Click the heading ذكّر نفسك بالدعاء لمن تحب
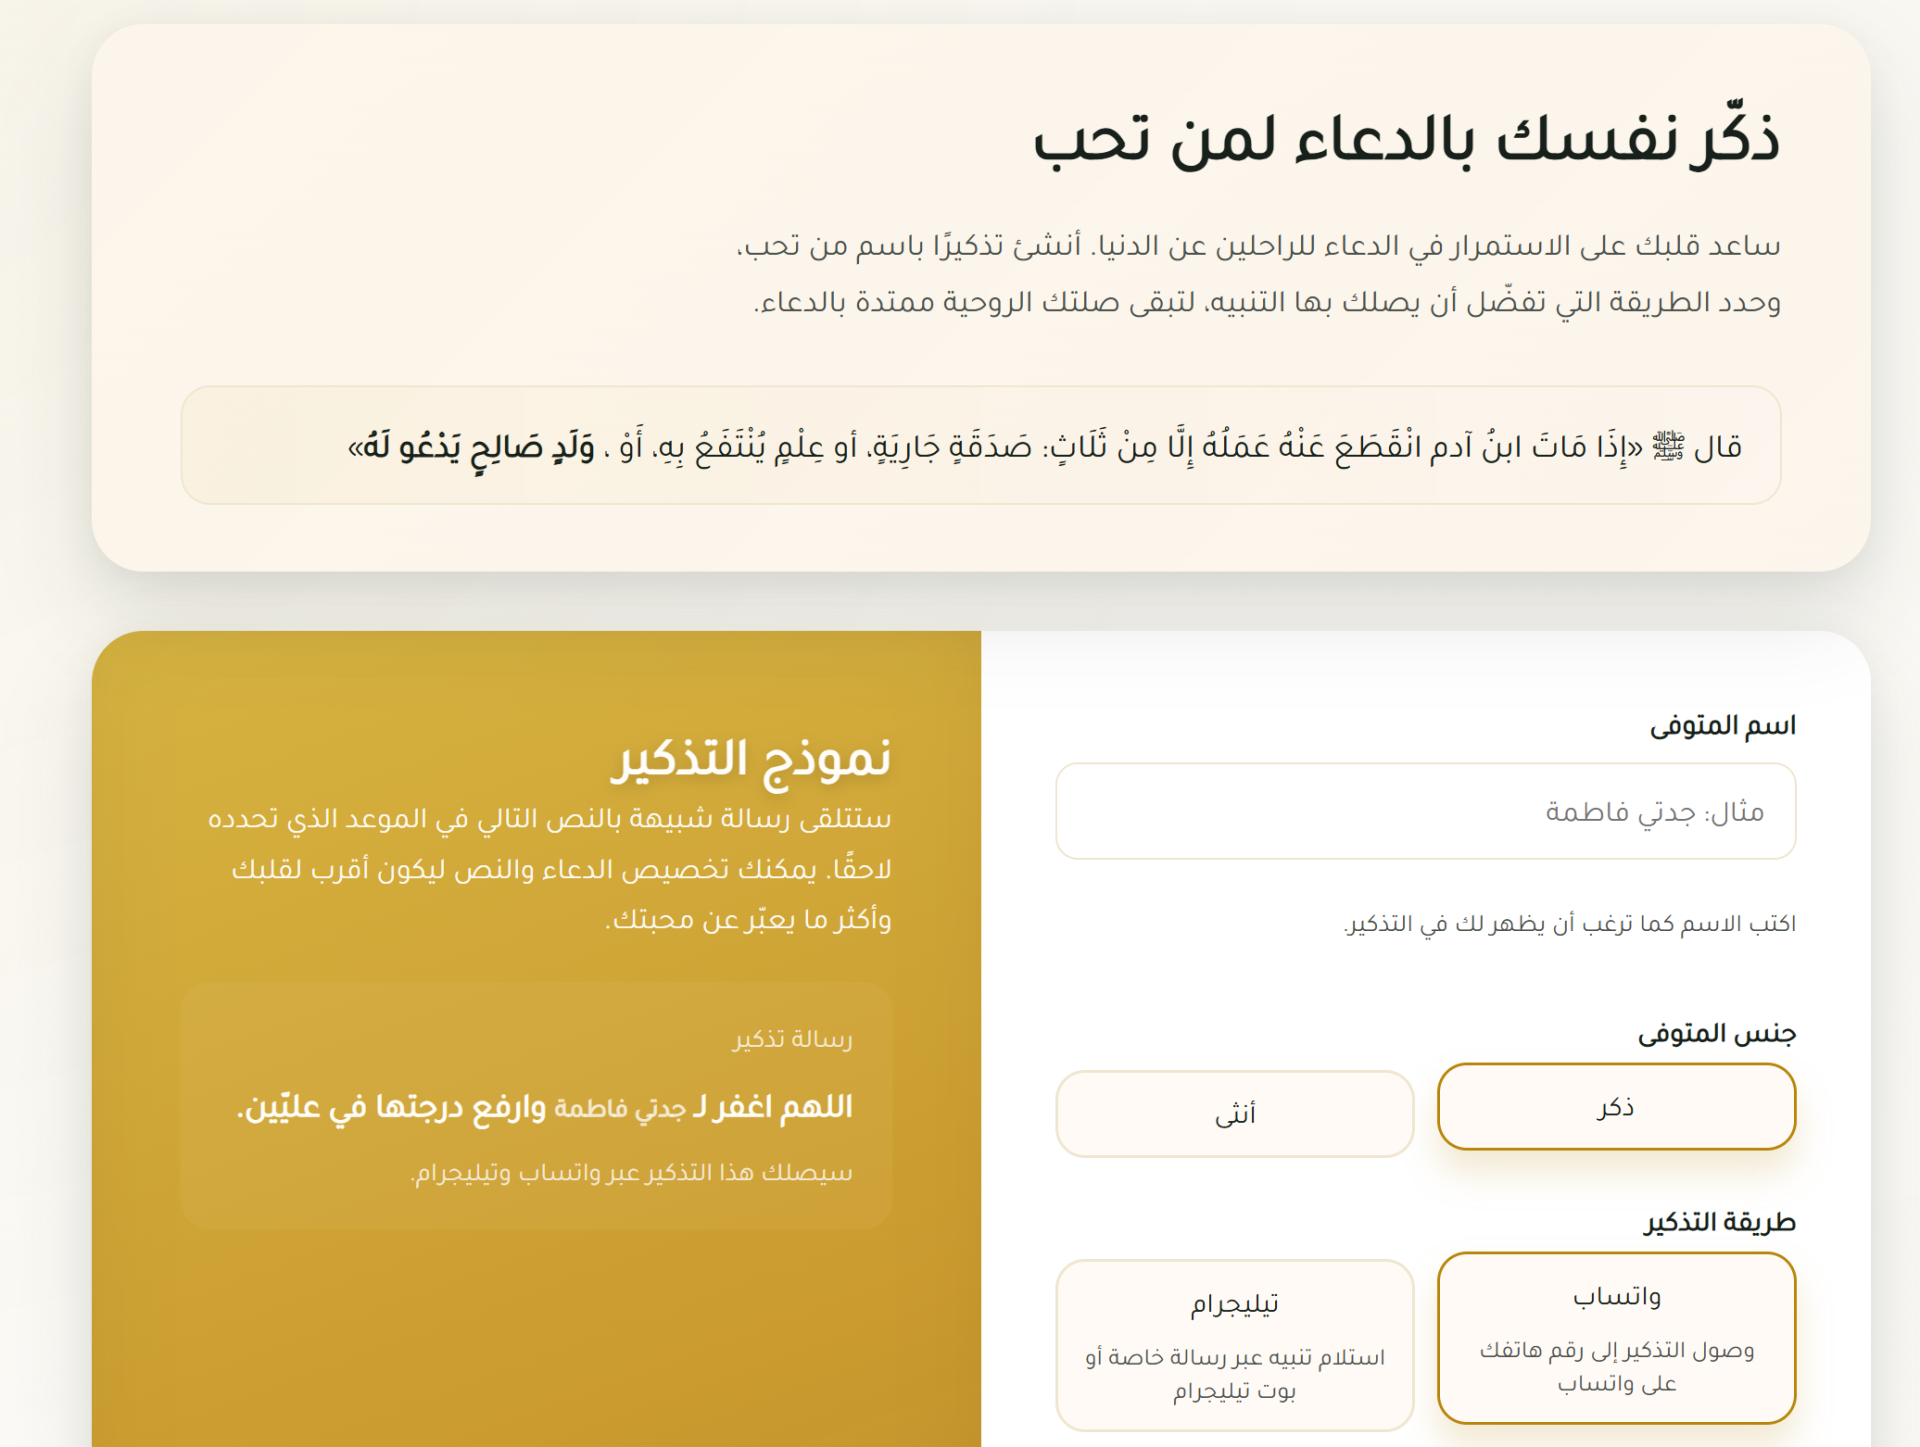 click(1406, 138)
